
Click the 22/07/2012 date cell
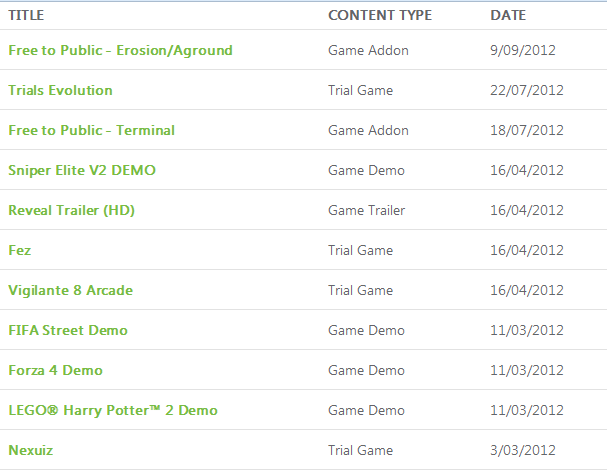click(527, 90)
